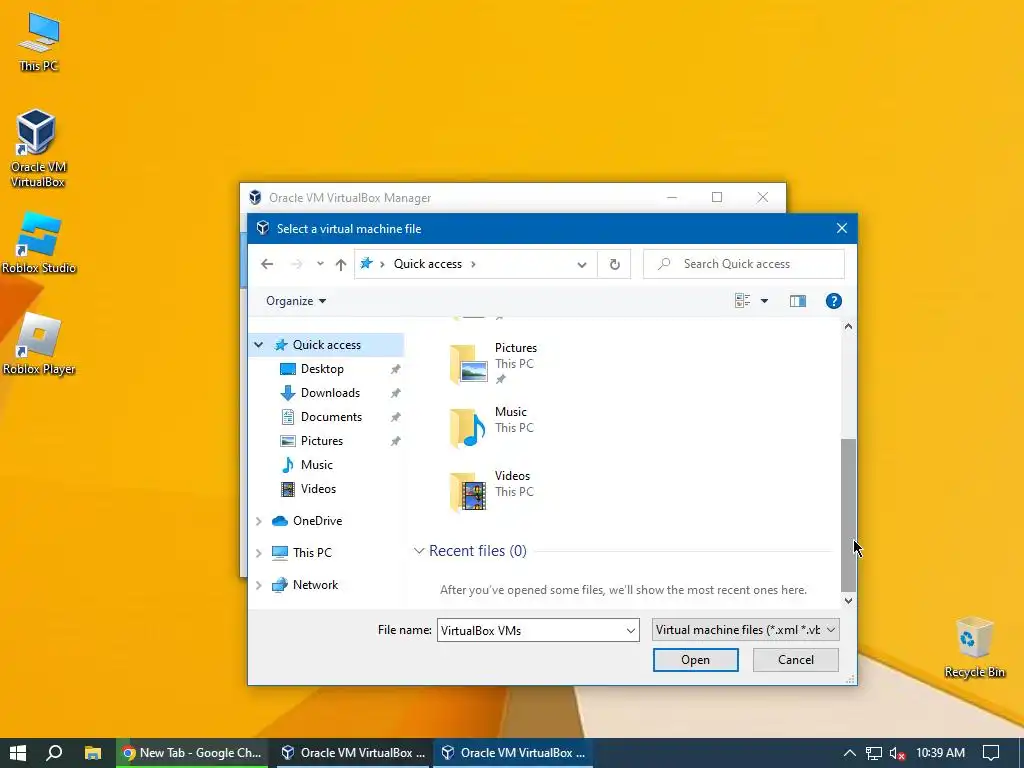Image resolution: width=1024 pixels, height=768 pixels.
Task: Select Network in navigation pane
Action: coord(315,585)
